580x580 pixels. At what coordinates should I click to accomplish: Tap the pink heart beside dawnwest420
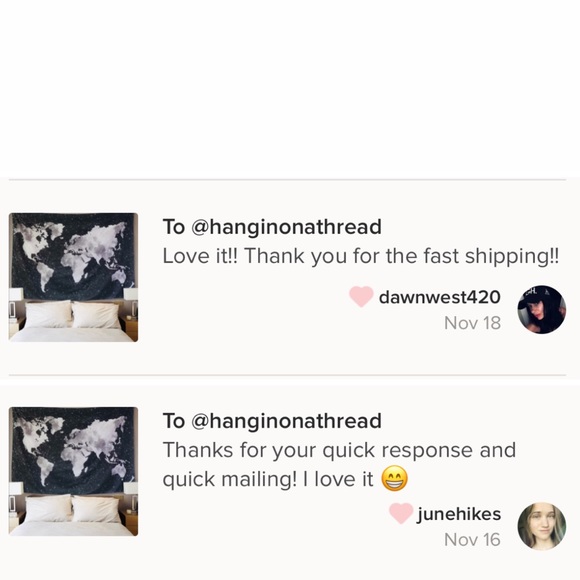[x=361, y=297]
